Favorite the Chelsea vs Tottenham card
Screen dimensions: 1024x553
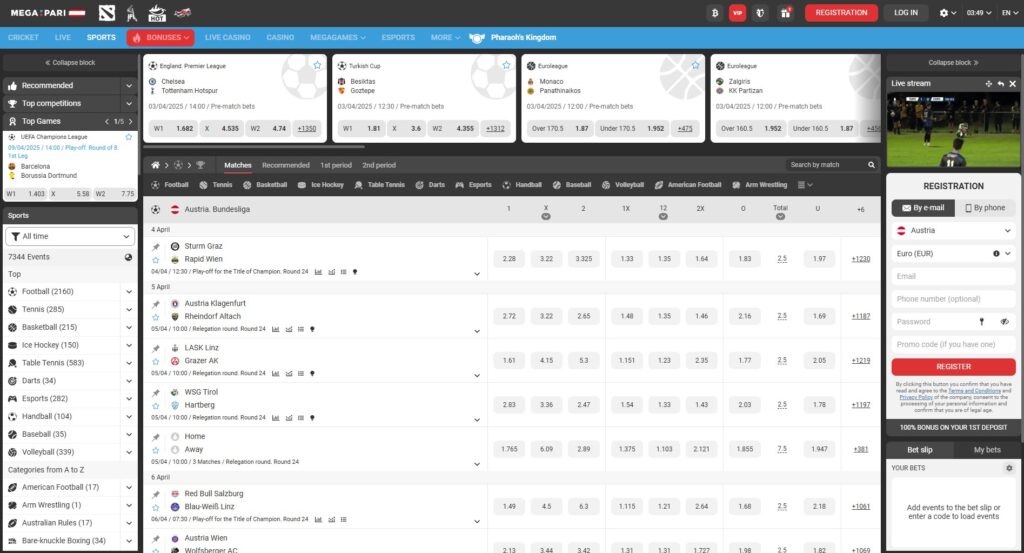pyautogui.click(x=317, y=65)
